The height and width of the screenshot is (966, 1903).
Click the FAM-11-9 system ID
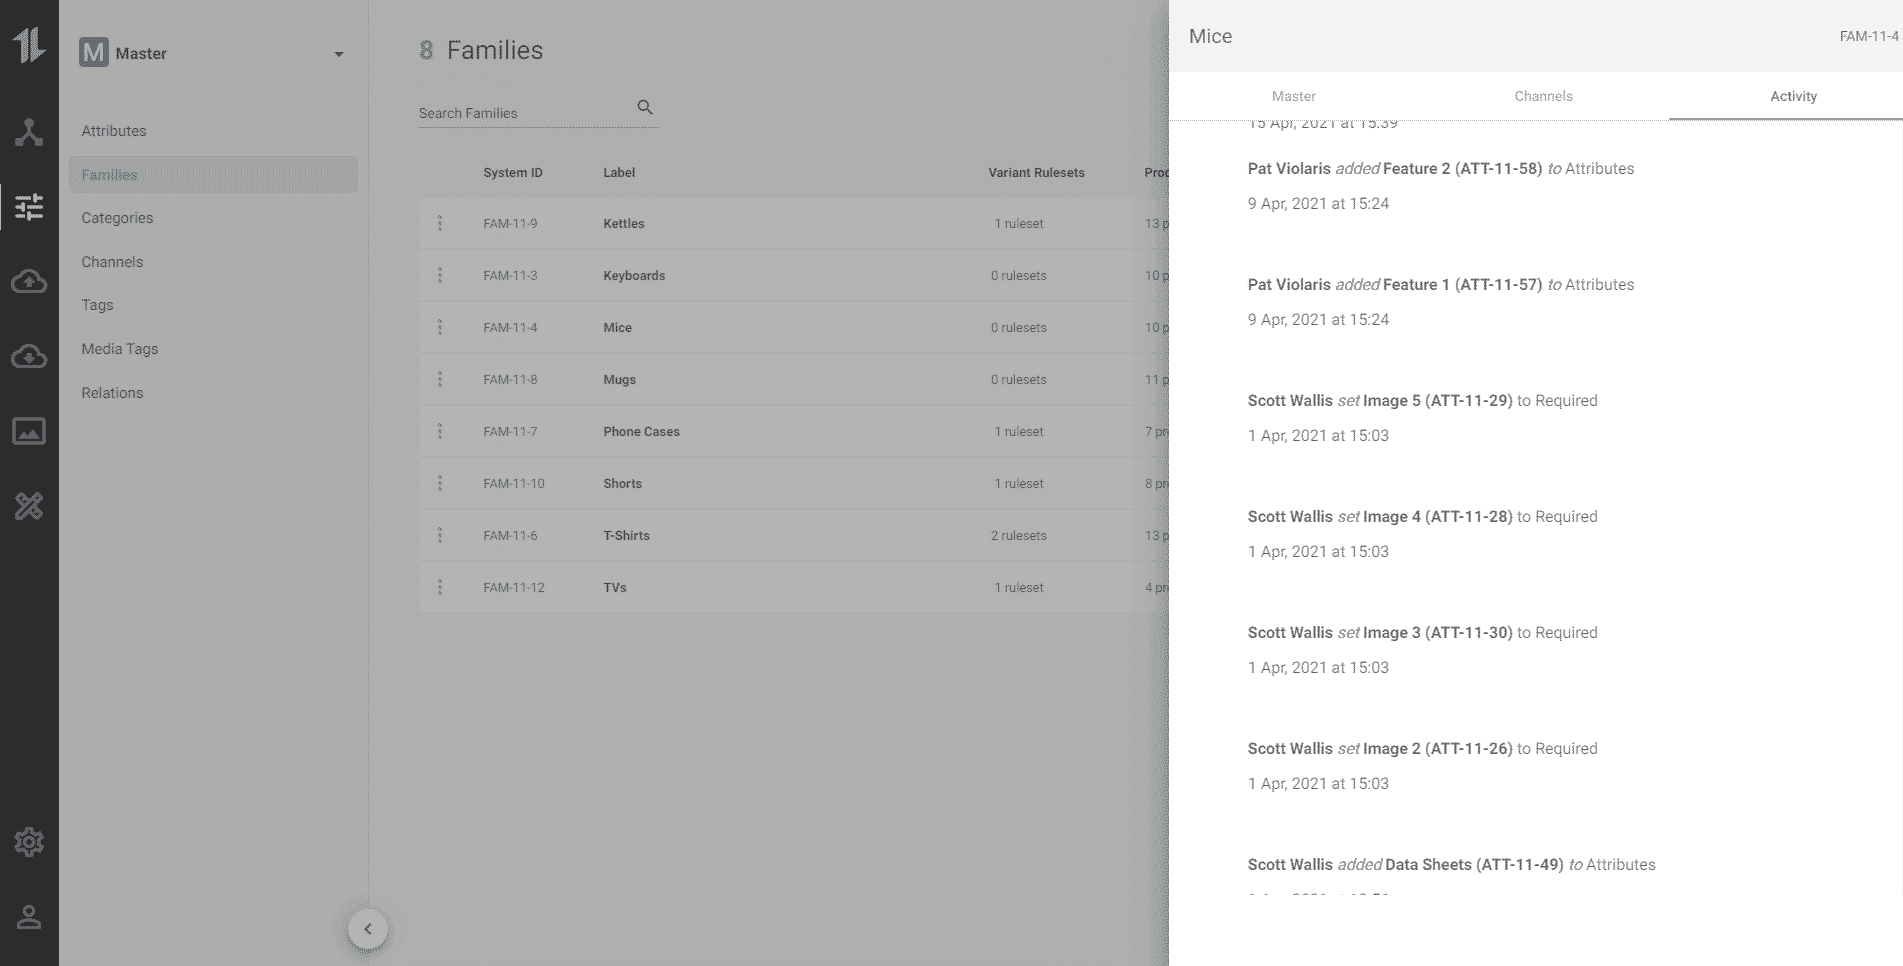coord(510,224)
